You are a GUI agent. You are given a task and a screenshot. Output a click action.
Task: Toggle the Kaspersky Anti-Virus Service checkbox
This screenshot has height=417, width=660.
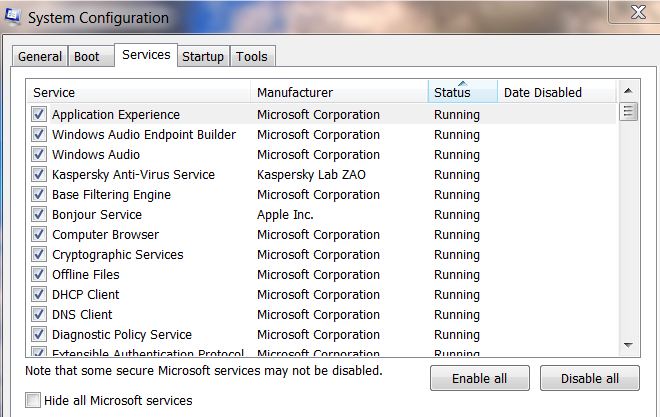(39, 175)
